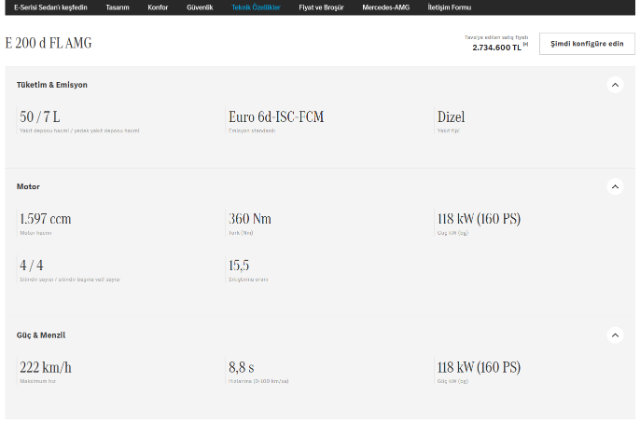Click the Maksimum hız label
The height and width of the screenshot is (423, 640).
[38, 381]
